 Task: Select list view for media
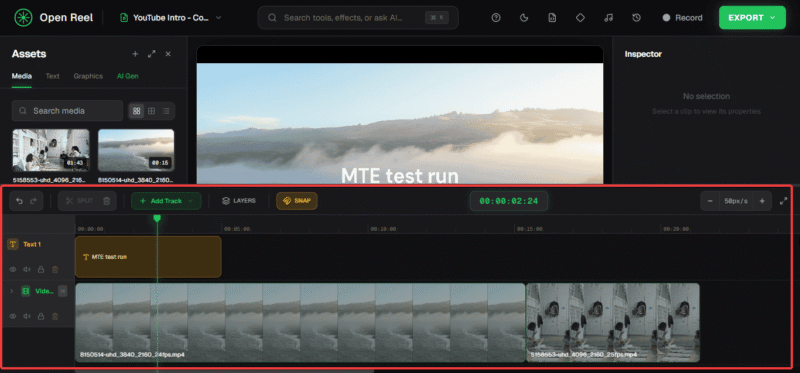point(166,111)
